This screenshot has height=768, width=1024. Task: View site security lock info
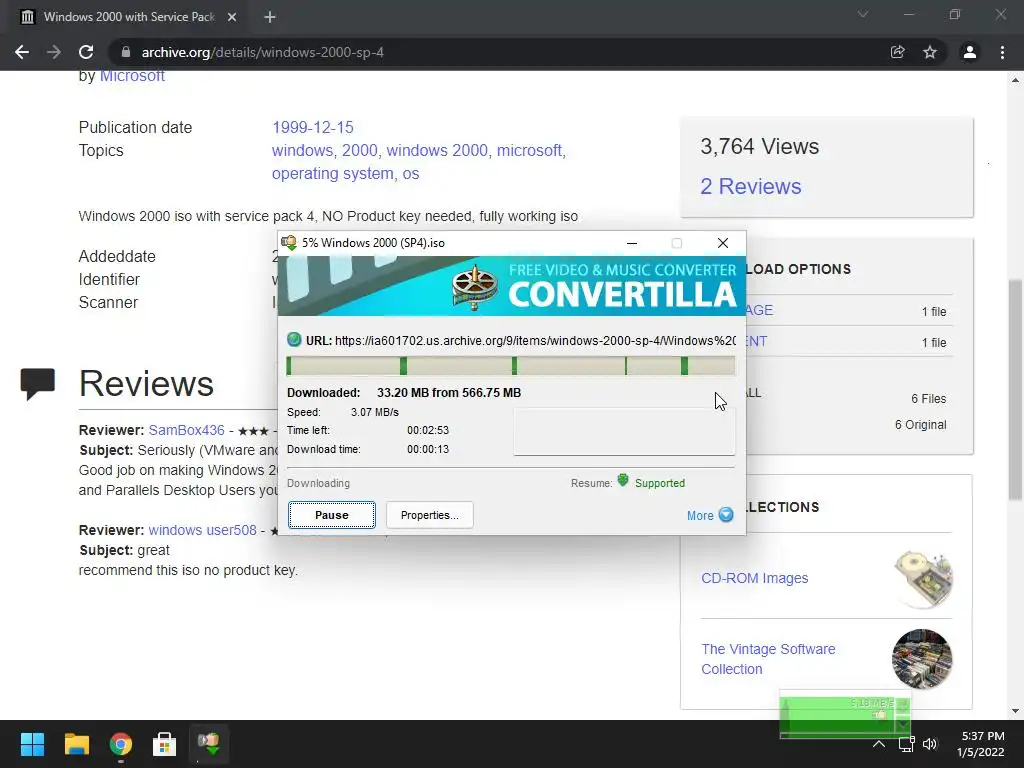(125, 52)
